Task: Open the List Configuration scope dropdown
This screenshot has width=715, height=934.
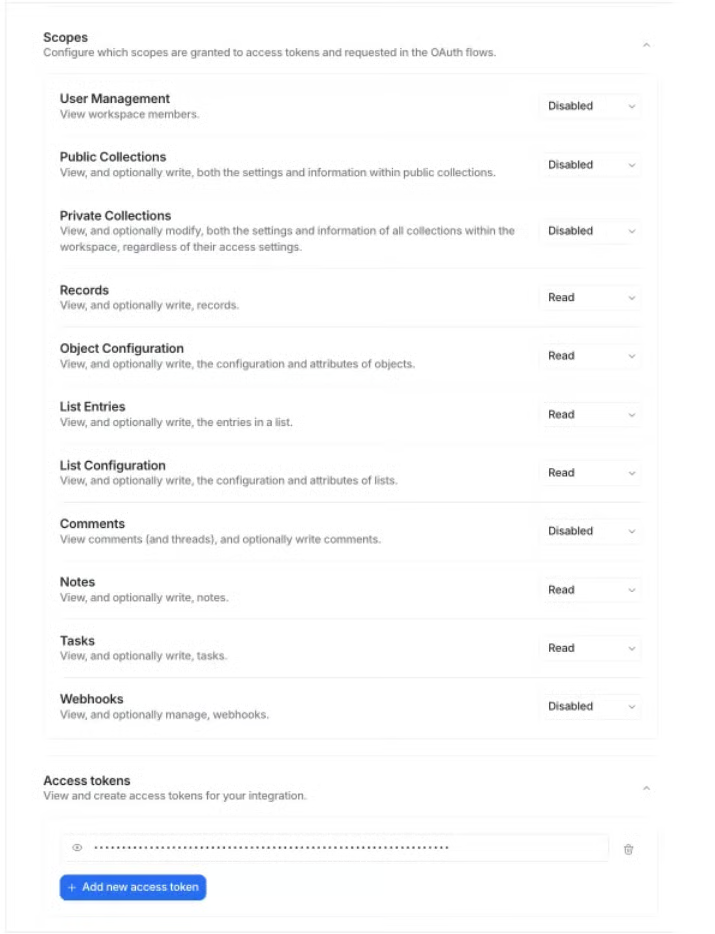Action: coord(591,473)
